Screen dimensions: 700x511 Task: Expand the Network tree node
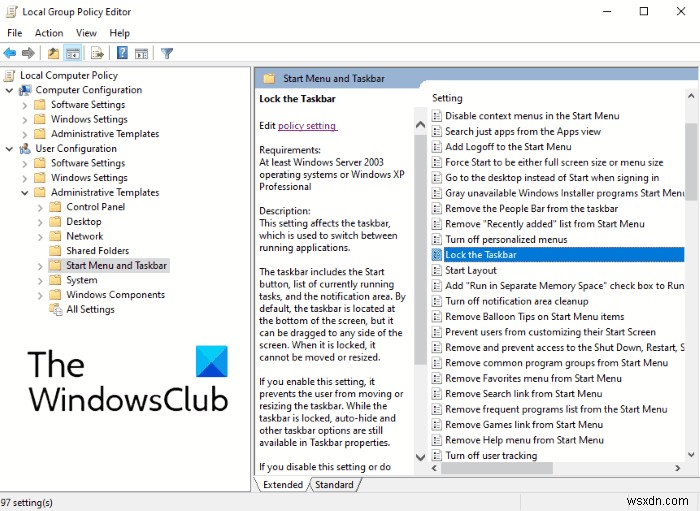(40, 237)
